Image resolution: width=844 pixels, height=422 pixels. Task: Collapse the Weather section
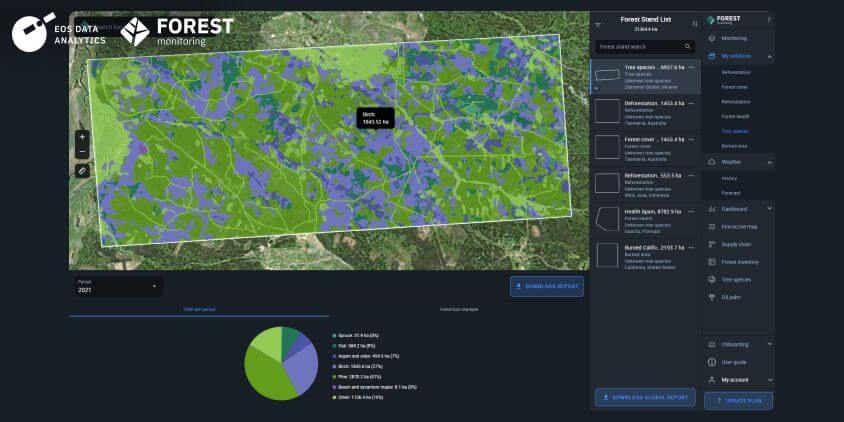769,162
